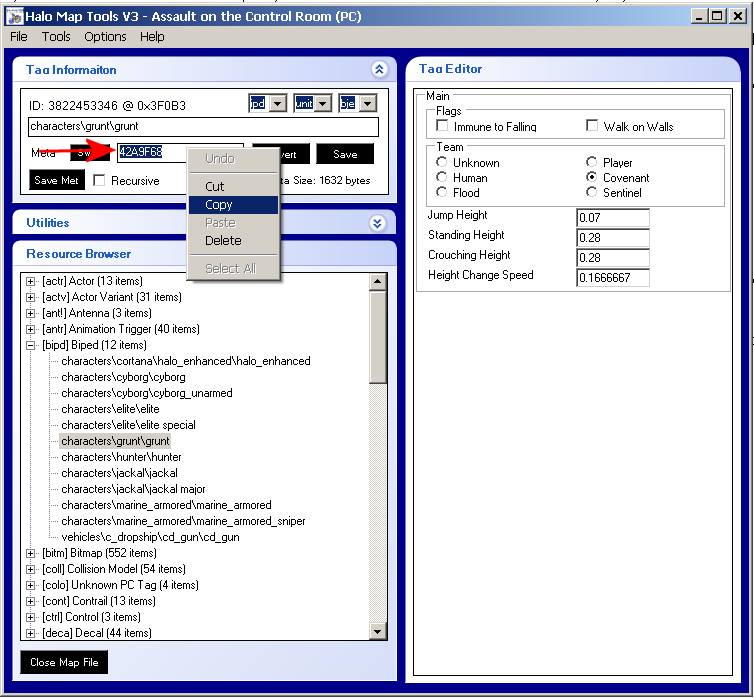Open the Tools menu

click(56, 37)
